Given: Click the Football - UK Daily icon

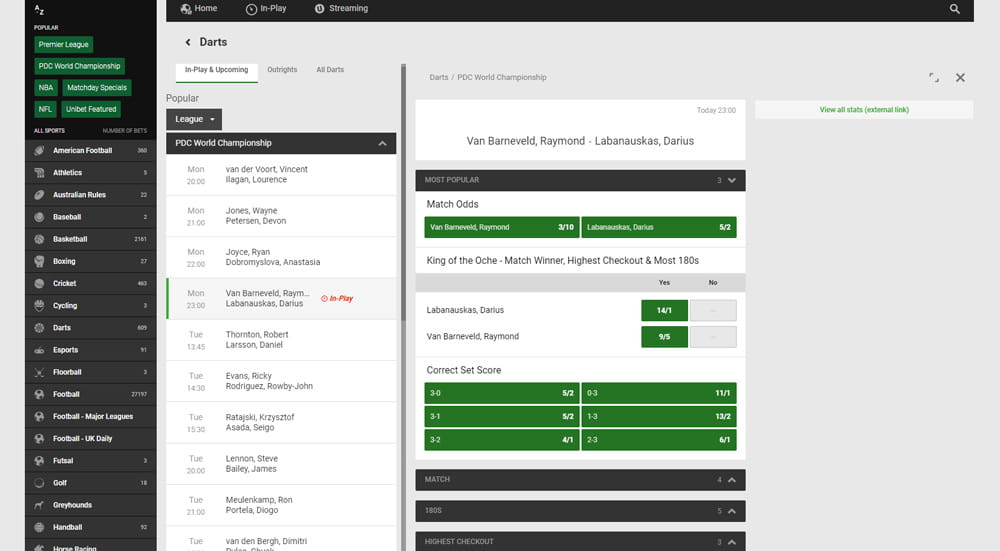Looking at the screenshot, I should point(40,439).
